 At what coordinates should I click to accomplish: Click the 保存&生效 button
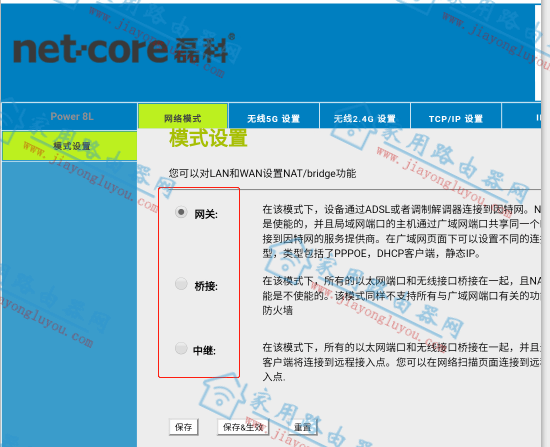(243, 427)
